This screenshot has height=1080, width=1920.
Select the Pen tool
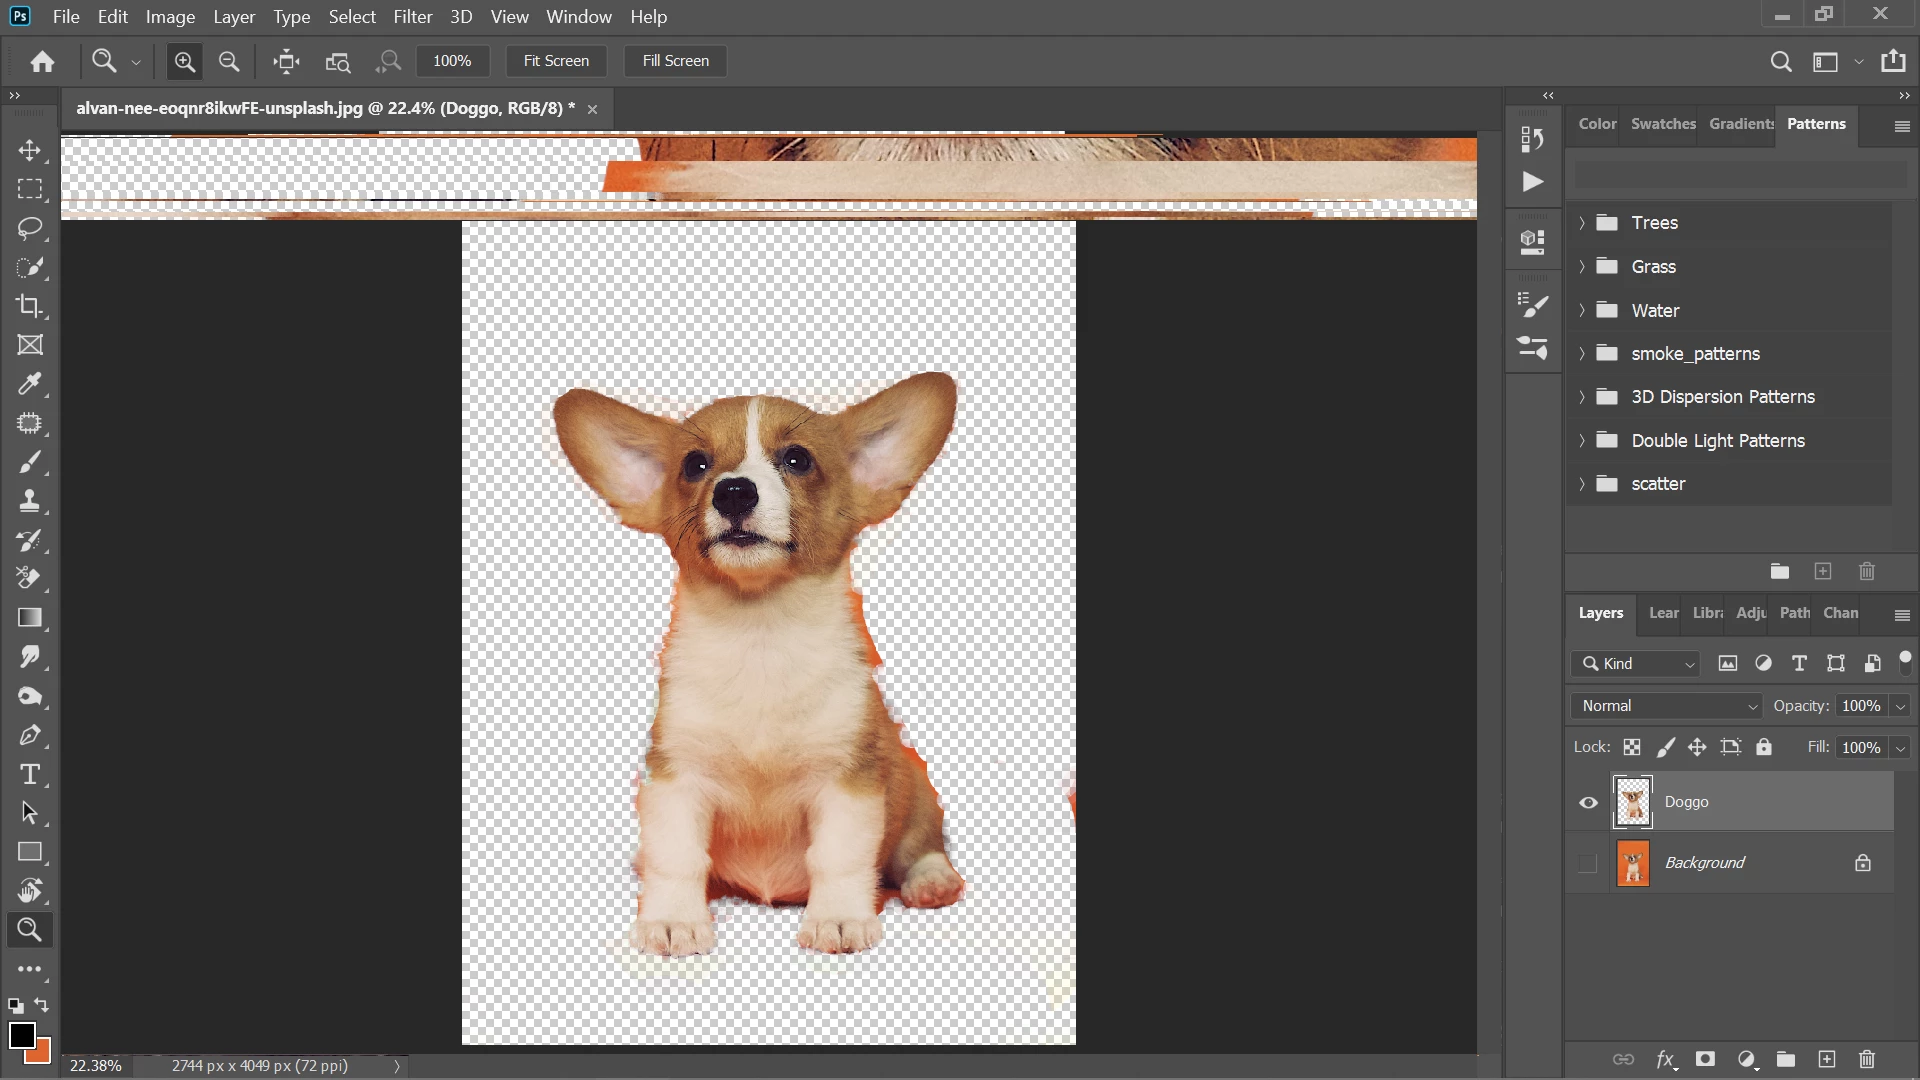30,736
